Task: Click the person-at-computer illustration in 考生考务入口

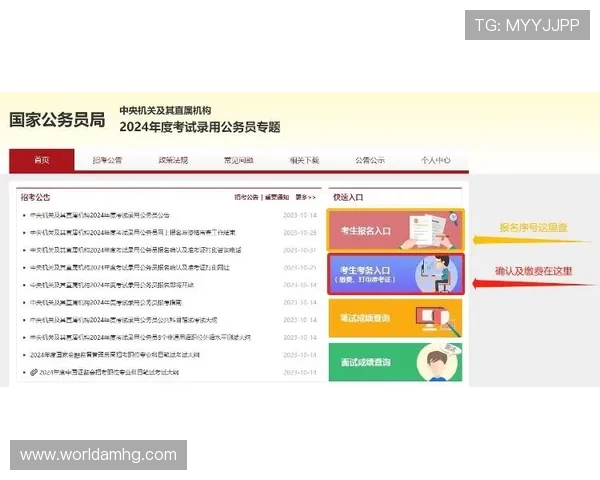Action: pos(437,274)
